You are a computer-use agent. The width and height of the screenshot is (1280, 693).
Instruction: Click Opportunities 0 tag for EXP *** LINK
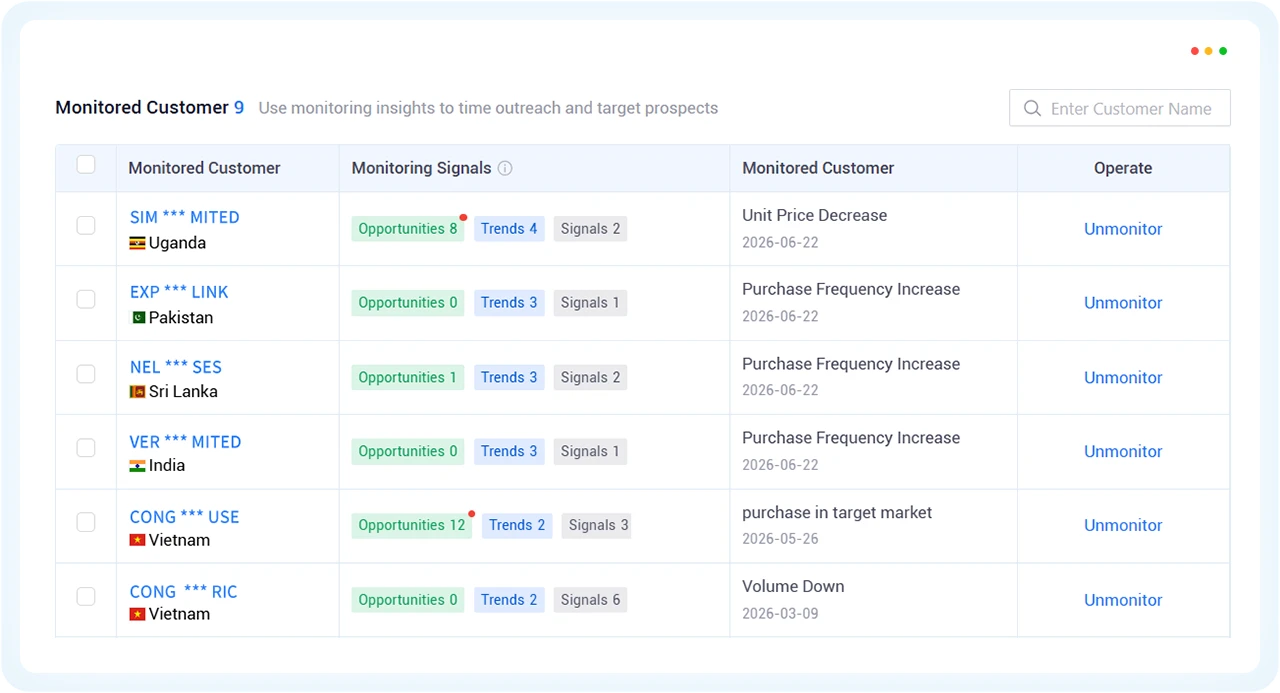coord(408,303)
